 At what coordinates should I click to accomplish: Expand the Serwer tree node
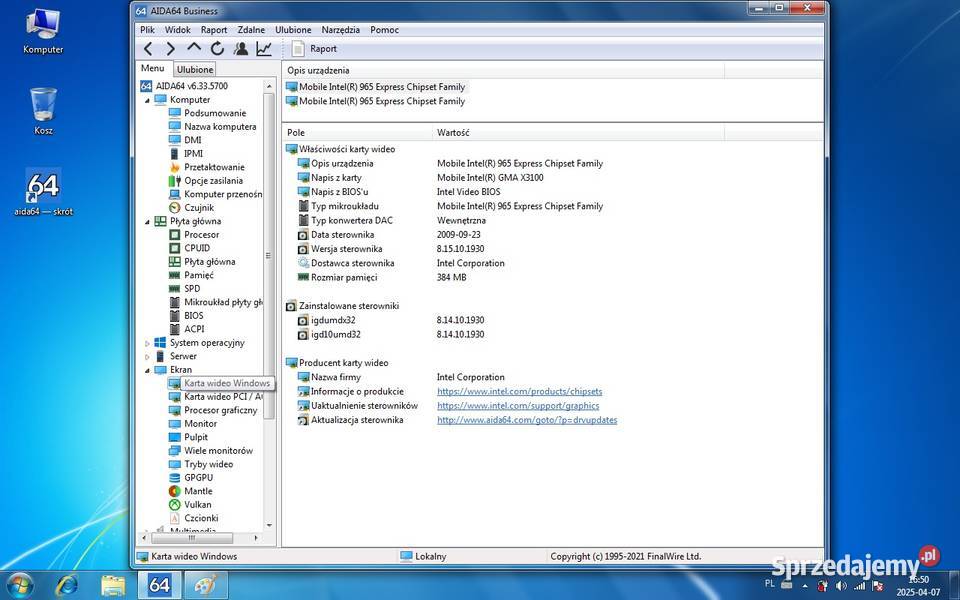coord(147,356)
